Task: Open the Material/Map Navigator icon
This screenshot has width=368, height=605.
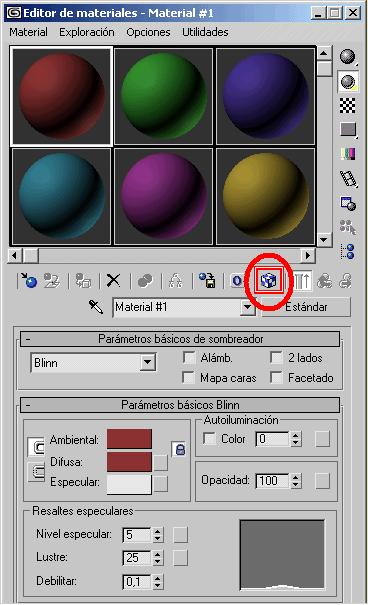Action: pos(348,251)
